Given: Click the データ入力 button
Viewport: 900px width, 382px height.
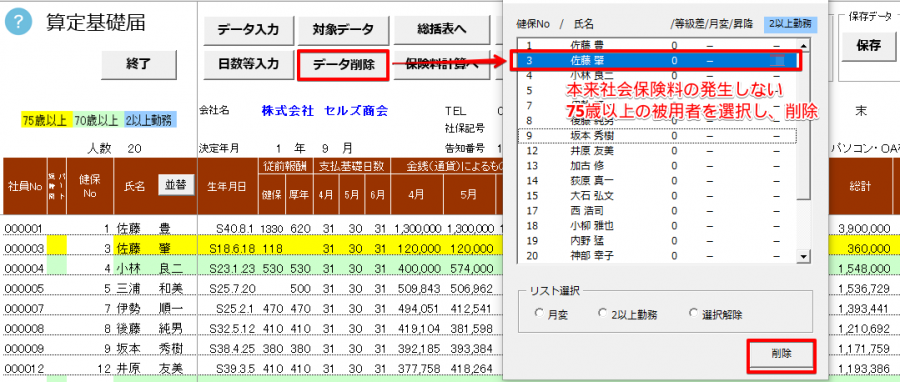Looking at the screenshot, I should [249, 30].
